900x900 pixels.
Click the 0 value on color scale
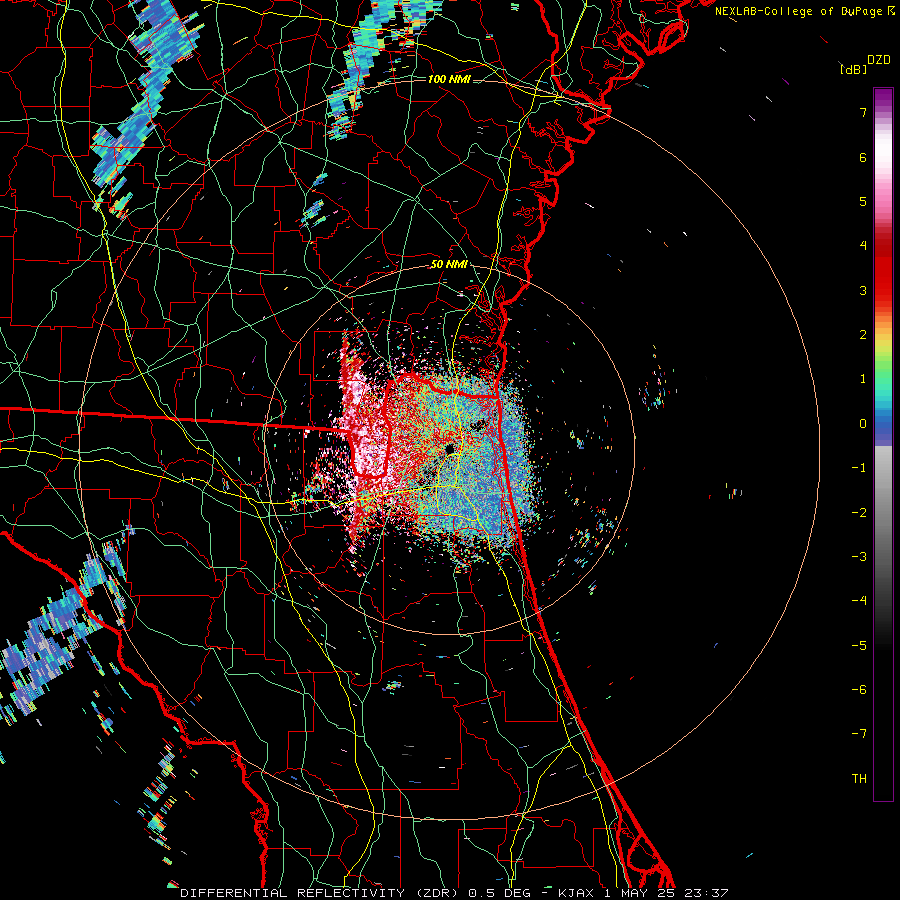click(863, 424)
